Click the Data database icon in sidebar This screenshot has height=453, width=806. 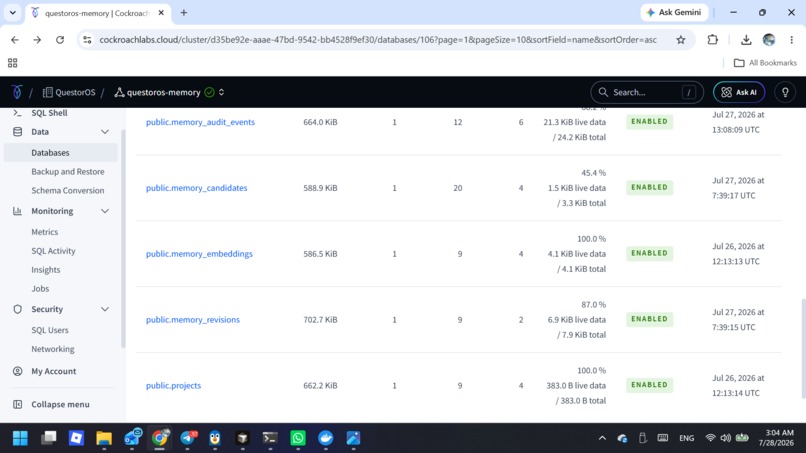click(17, 132)
